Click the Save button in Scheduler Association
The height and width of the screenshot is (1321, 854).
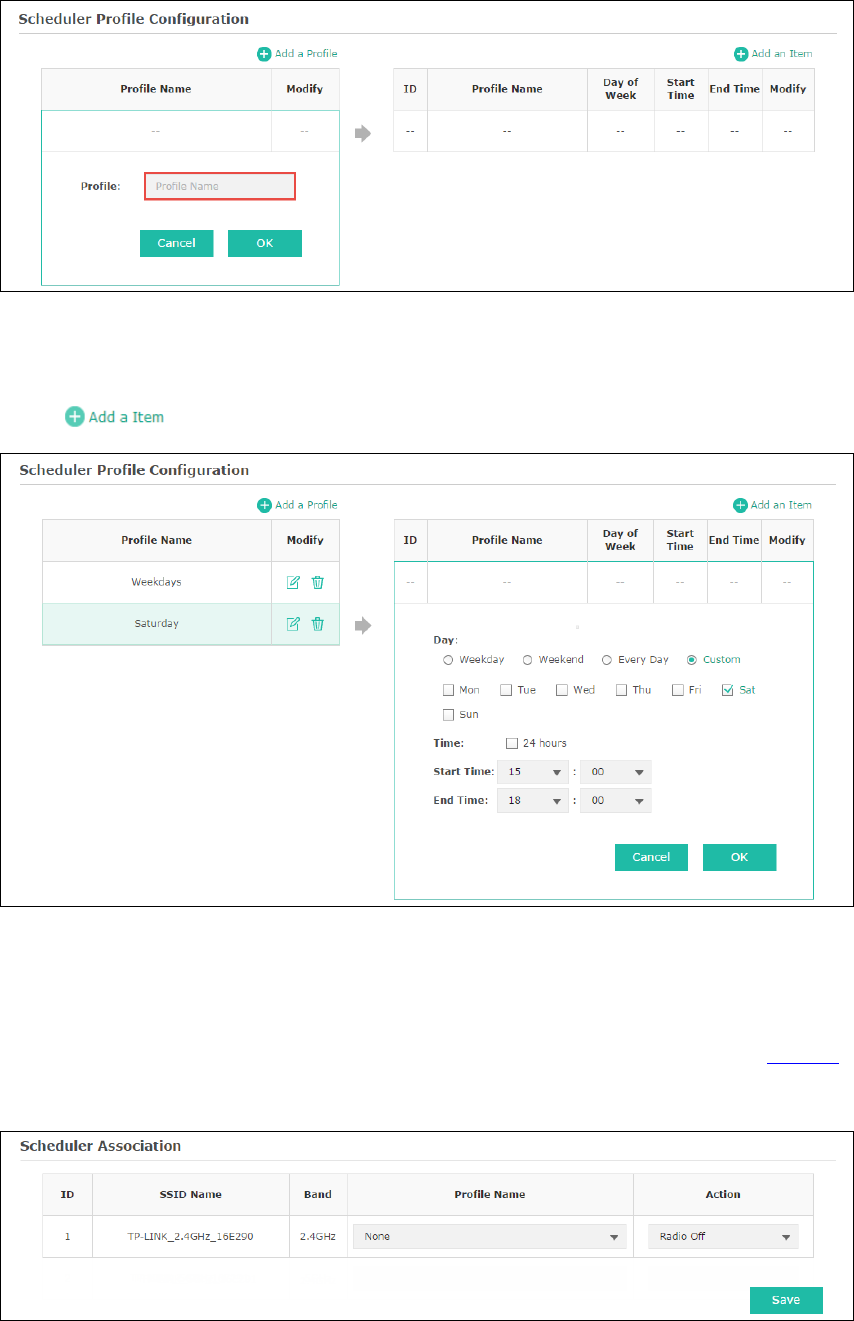786,1300
